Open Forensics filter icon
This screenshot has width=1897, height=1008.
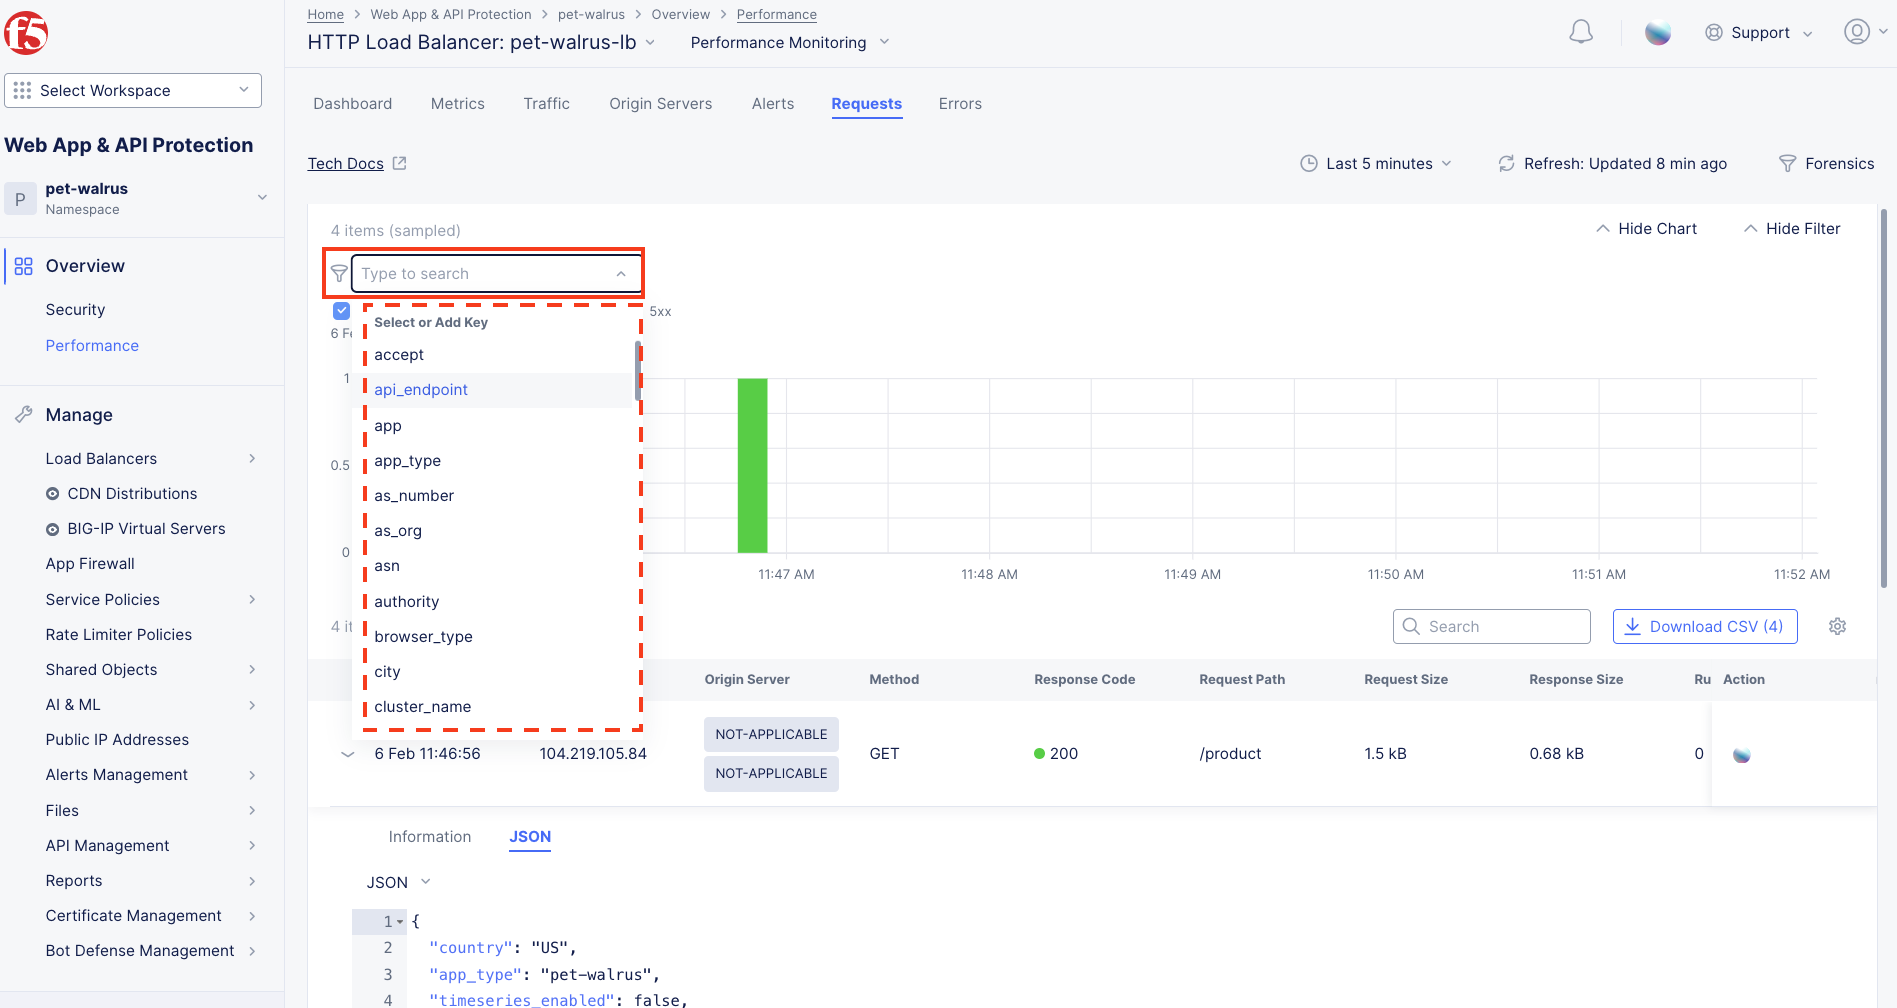(x=1787, y=163)
